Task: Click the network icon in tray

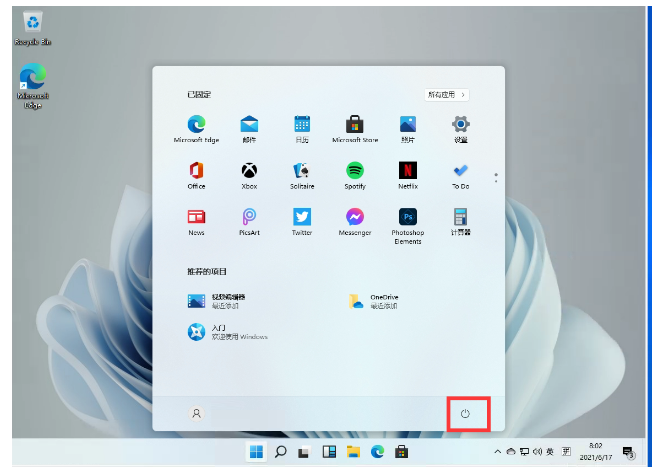Action: click(x=524, y=452)
